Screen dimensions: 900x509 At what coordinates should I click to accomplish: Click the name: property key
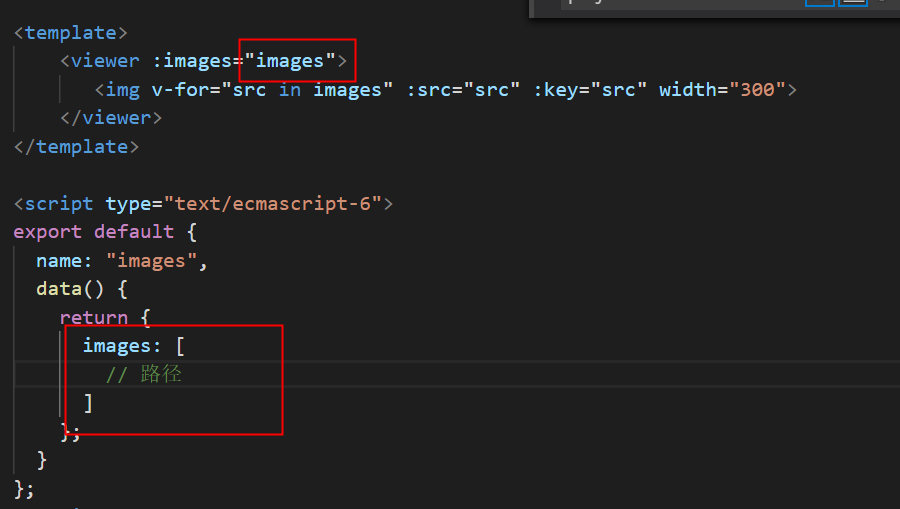pyautogui.click(x=64, y=261)
